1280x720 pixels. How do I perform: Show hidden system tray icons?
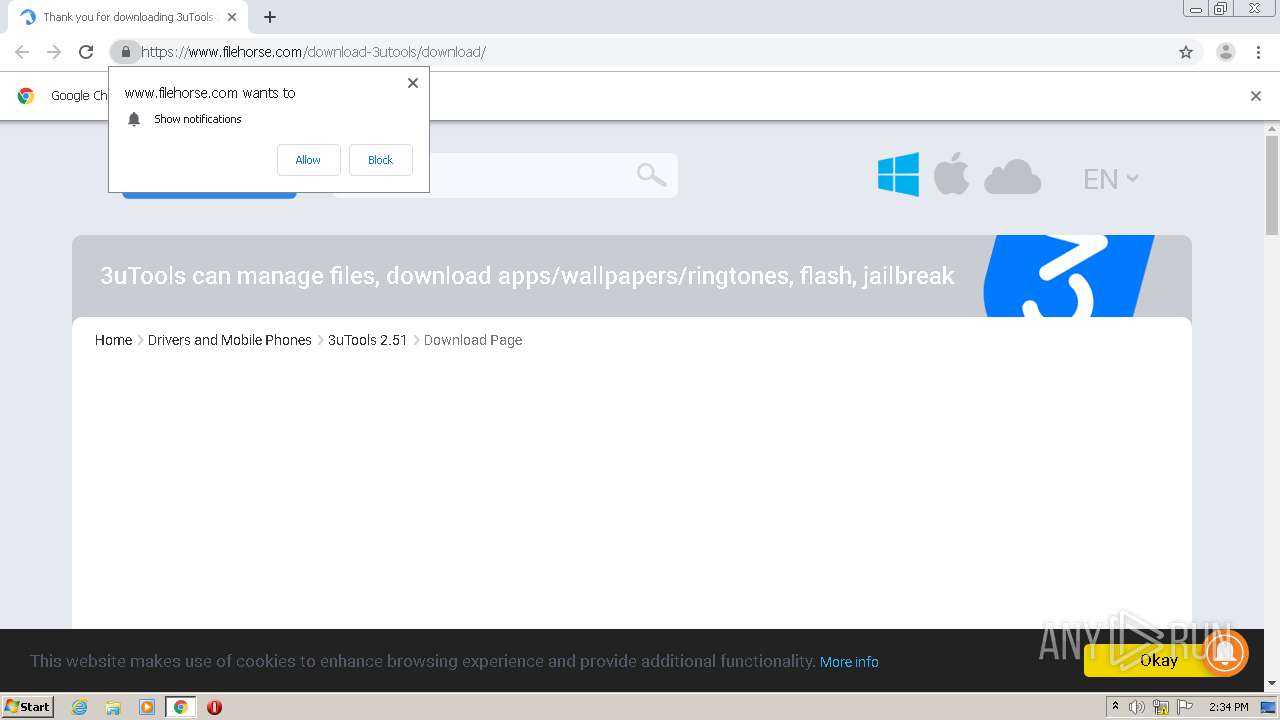[1115, 707]
